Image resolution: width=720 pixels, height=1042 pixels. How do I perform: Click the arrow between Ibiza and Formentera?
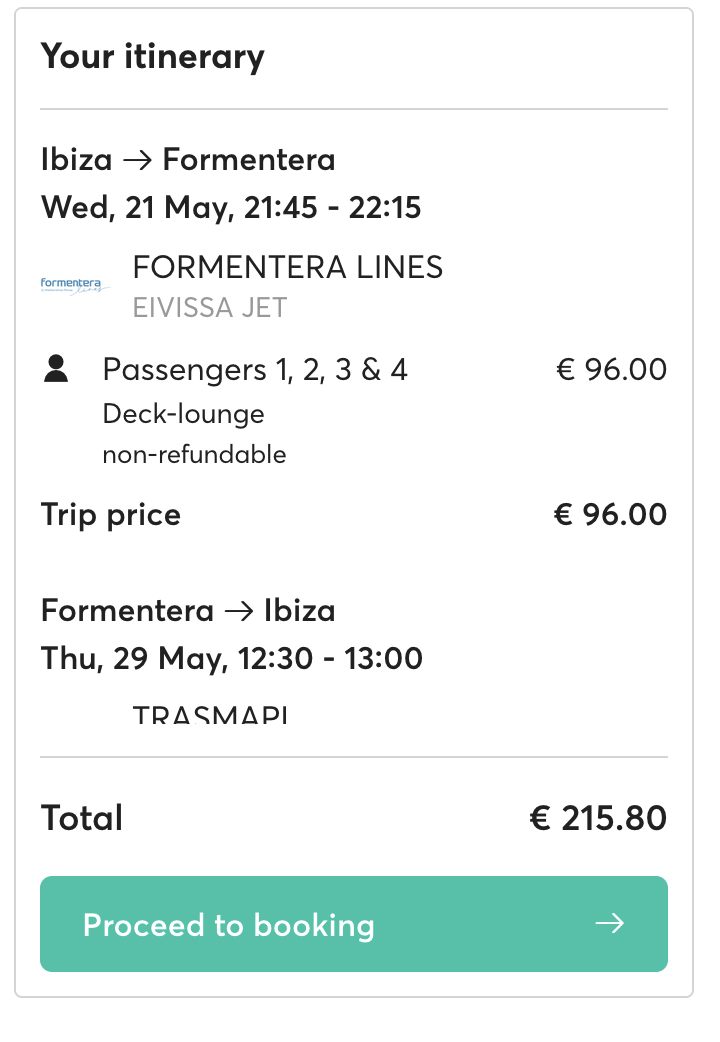137,160
